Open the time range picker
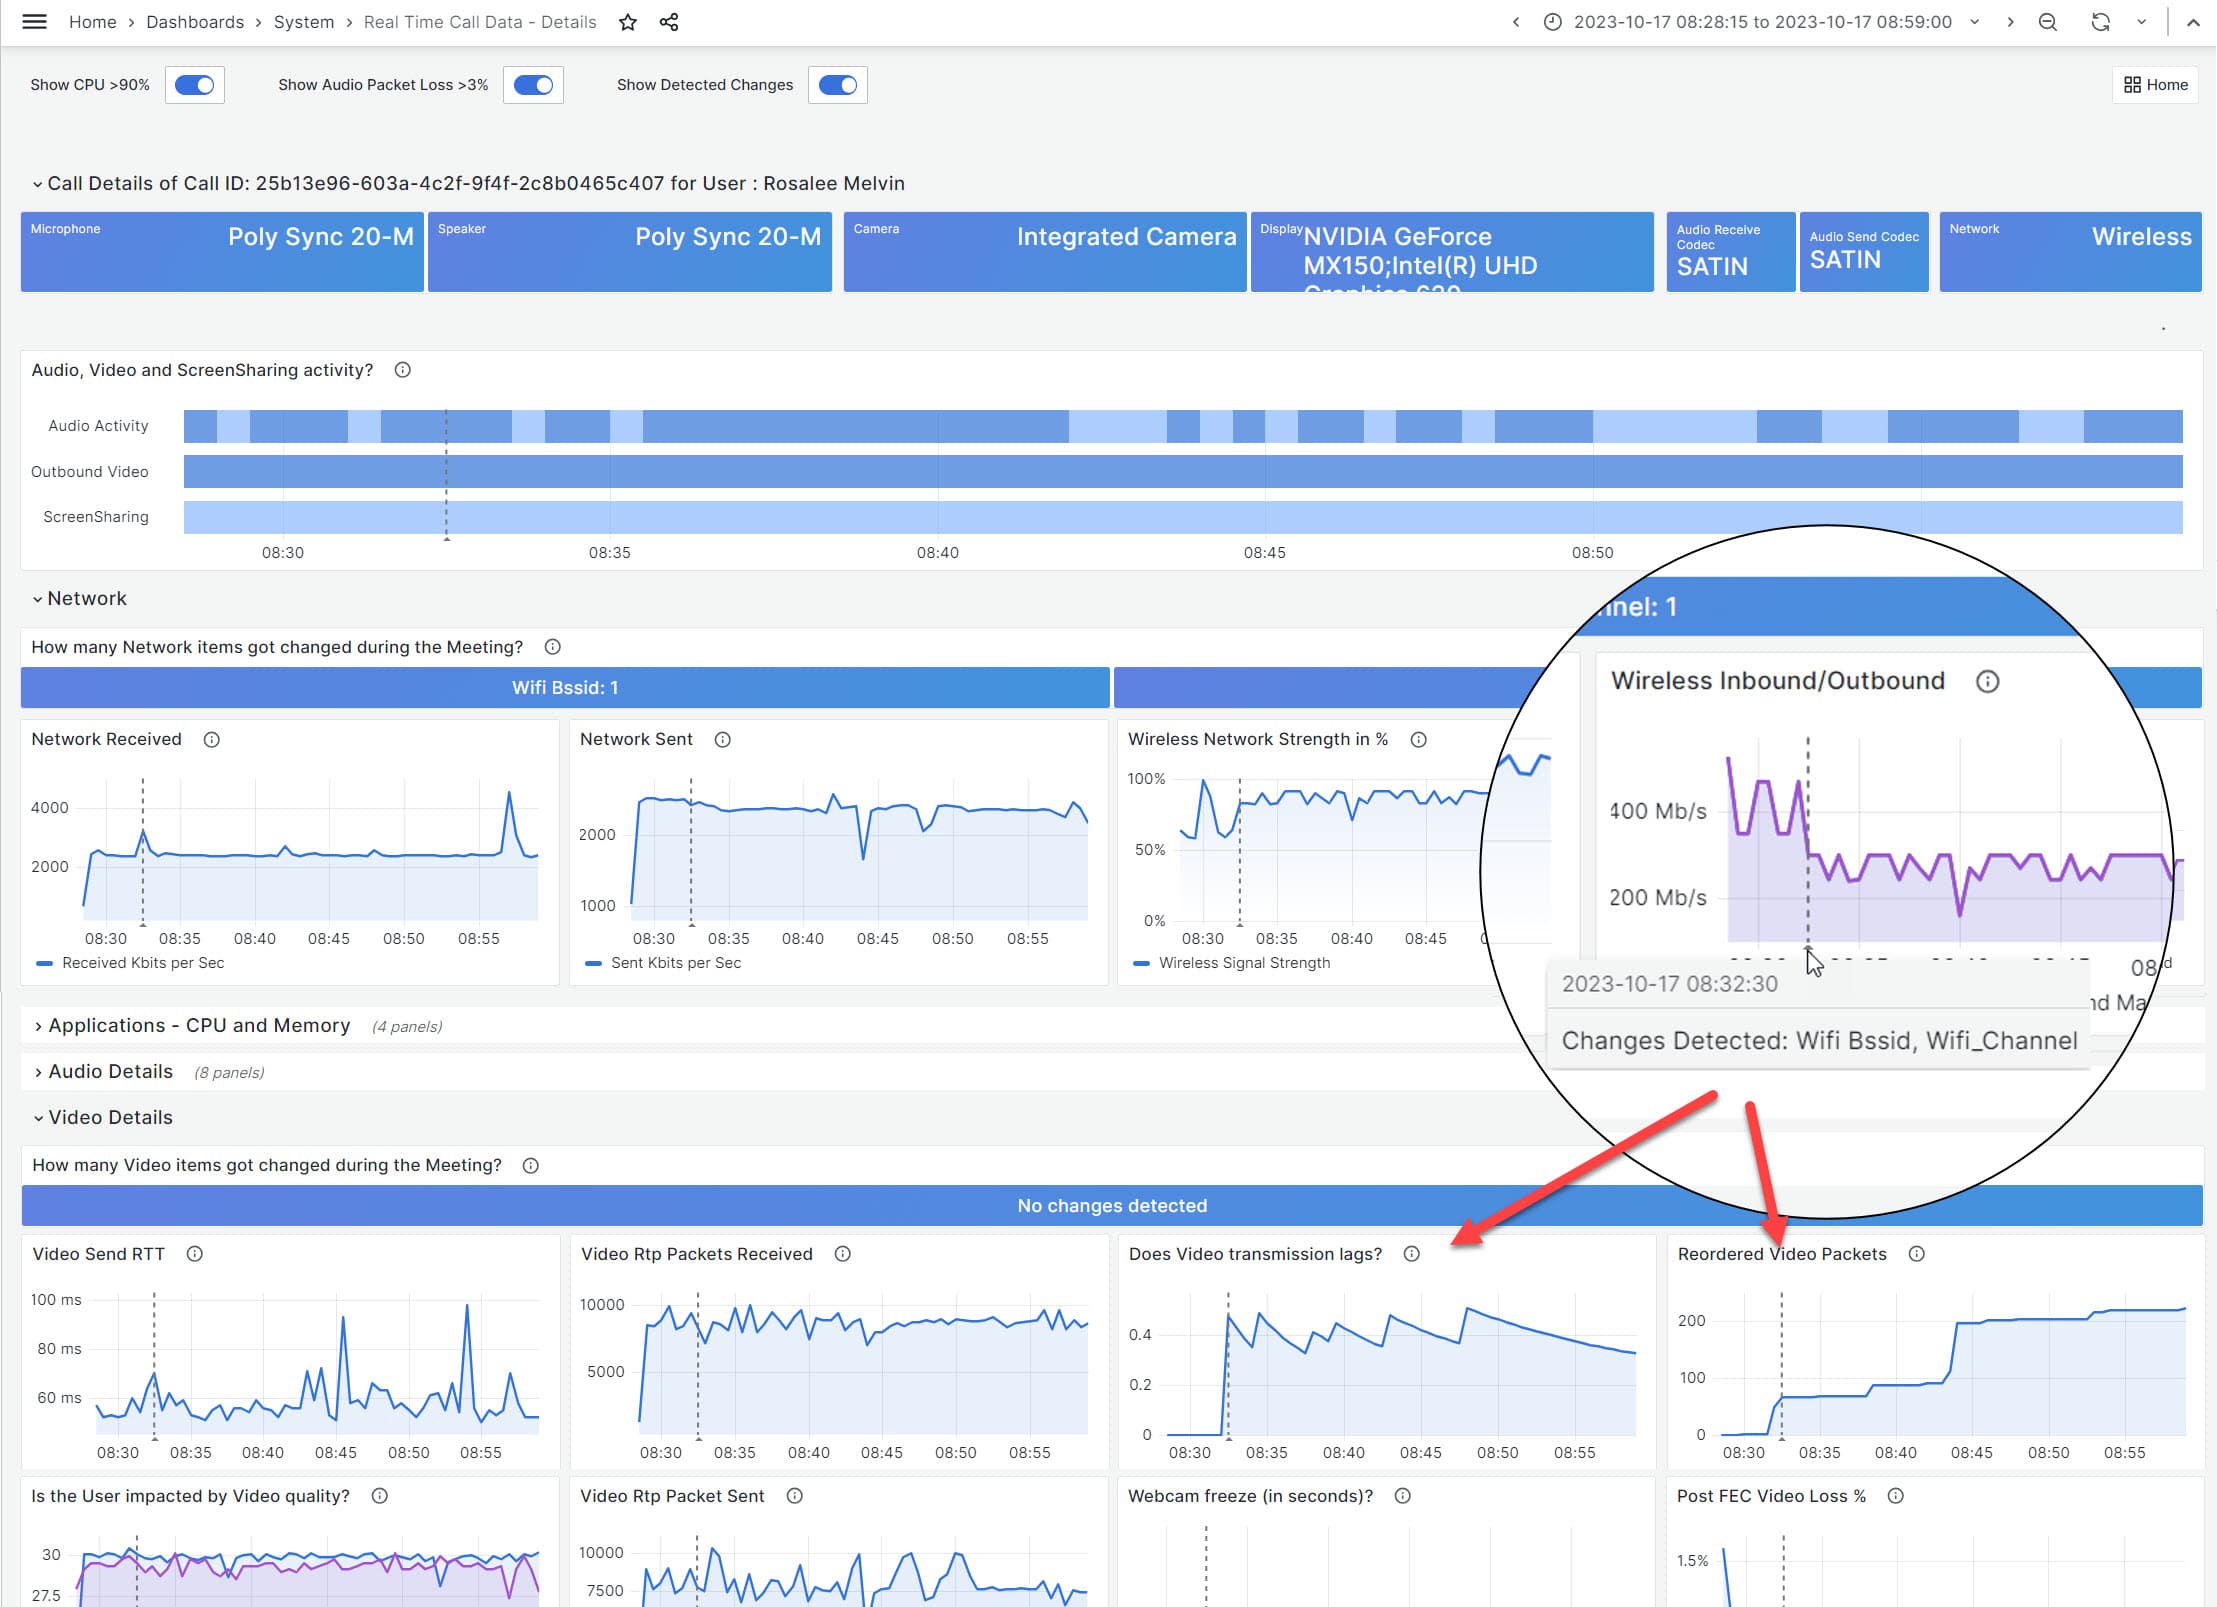This screenshot has width=2217, height=1607. tap(1760, 22)
